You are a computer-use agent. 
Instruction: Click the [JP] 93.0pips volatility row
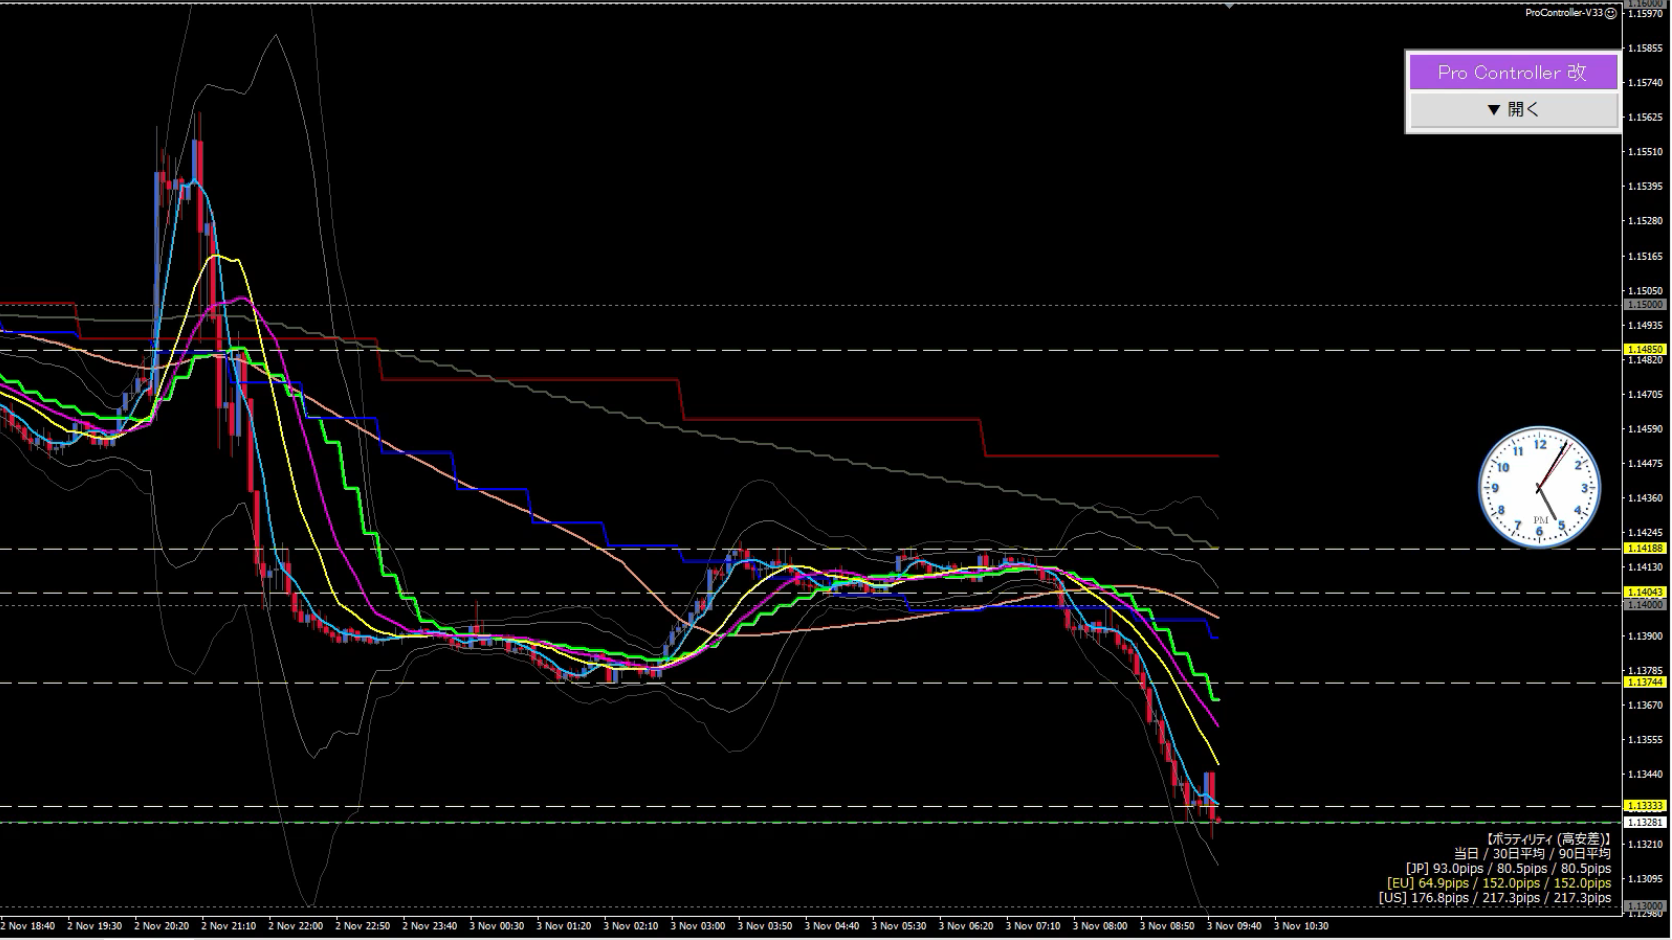pos(1508,869)
